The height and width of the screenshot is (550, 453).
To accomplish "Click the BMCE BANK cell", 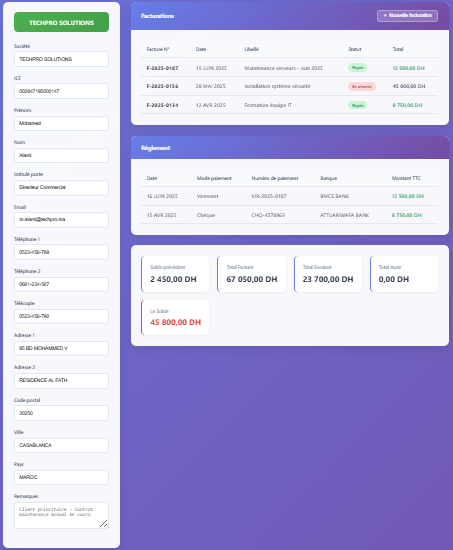I will (x=334, y=196).
